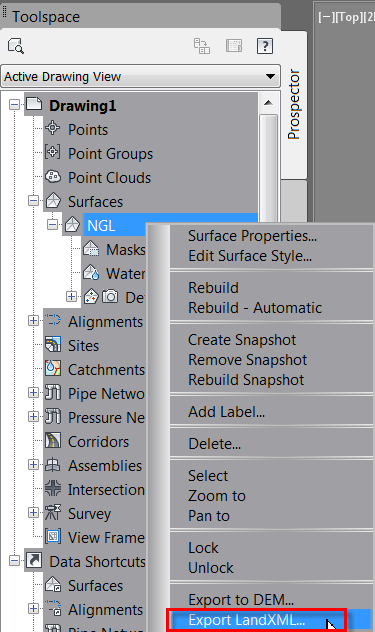Expand the Definition node under NGL
The image size is (375, 632).
(71, 297)
